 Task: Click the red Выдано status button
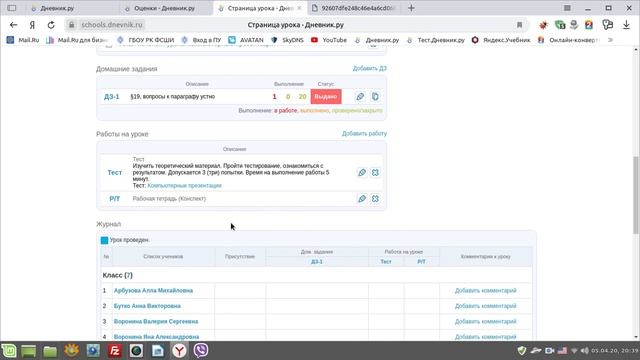[326, 97]
